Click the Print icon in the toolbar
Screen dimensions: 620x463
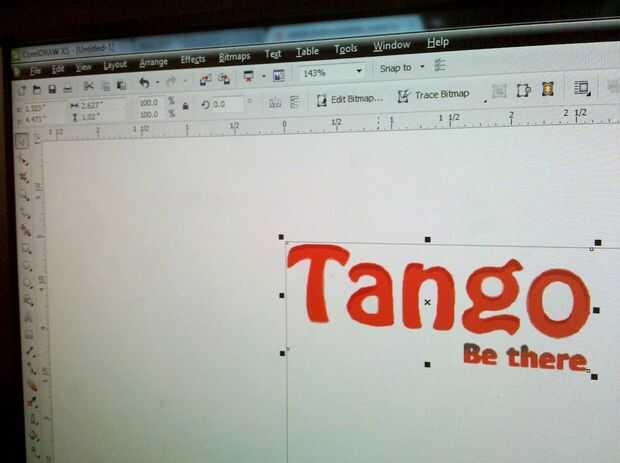tap(68, 89)
